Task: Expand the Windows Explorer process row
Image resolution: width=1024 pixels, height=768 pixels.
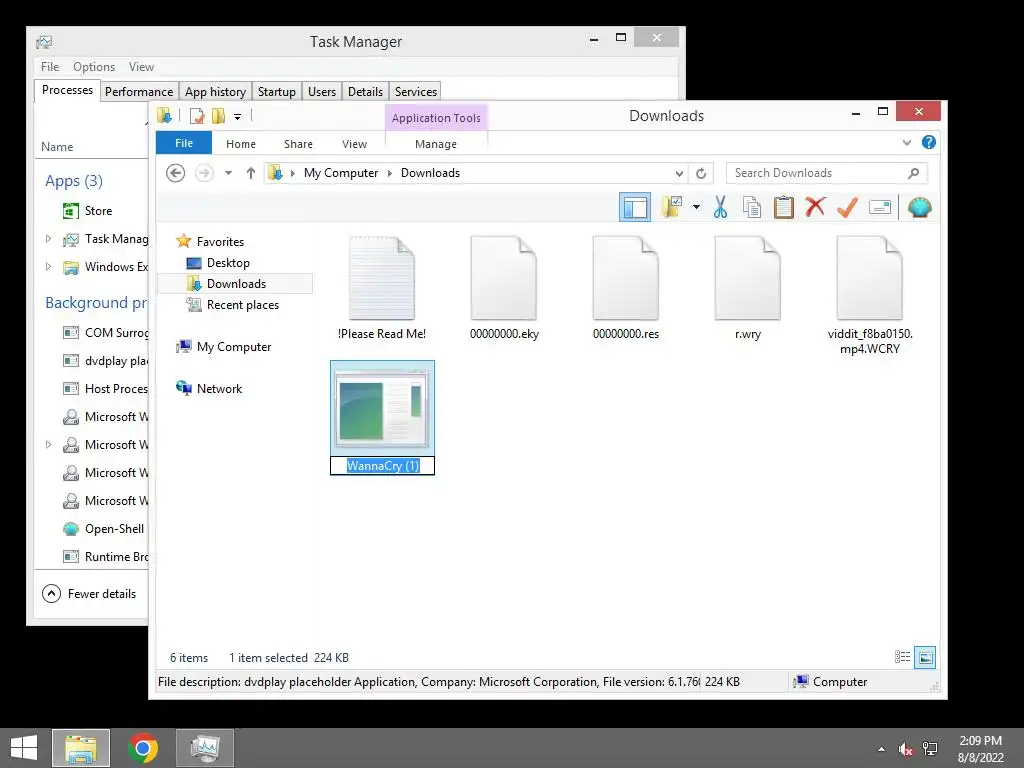Action: (x=48, y=266)
